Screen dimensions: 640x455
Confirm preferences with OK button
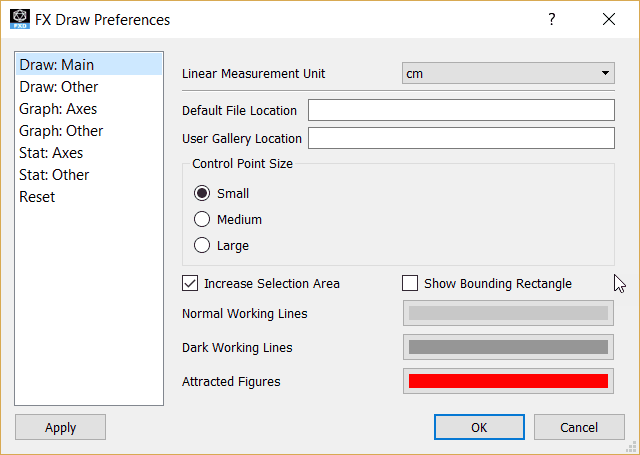pyautogui.click(x=479, y=427)
